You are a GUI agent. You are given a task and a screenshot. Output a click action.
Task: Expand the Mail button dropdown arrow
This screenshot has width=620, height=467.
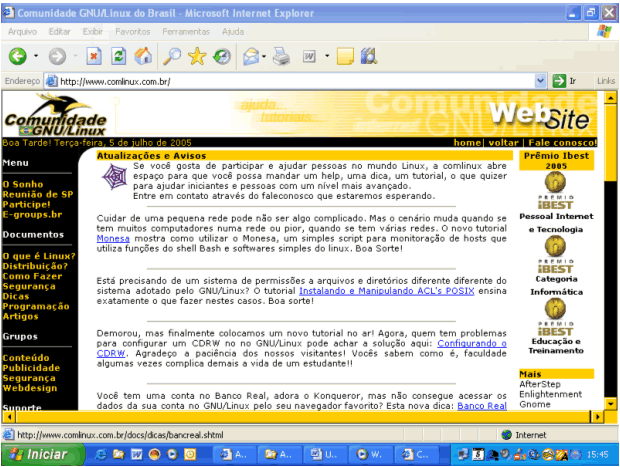(x=265, y=56)
